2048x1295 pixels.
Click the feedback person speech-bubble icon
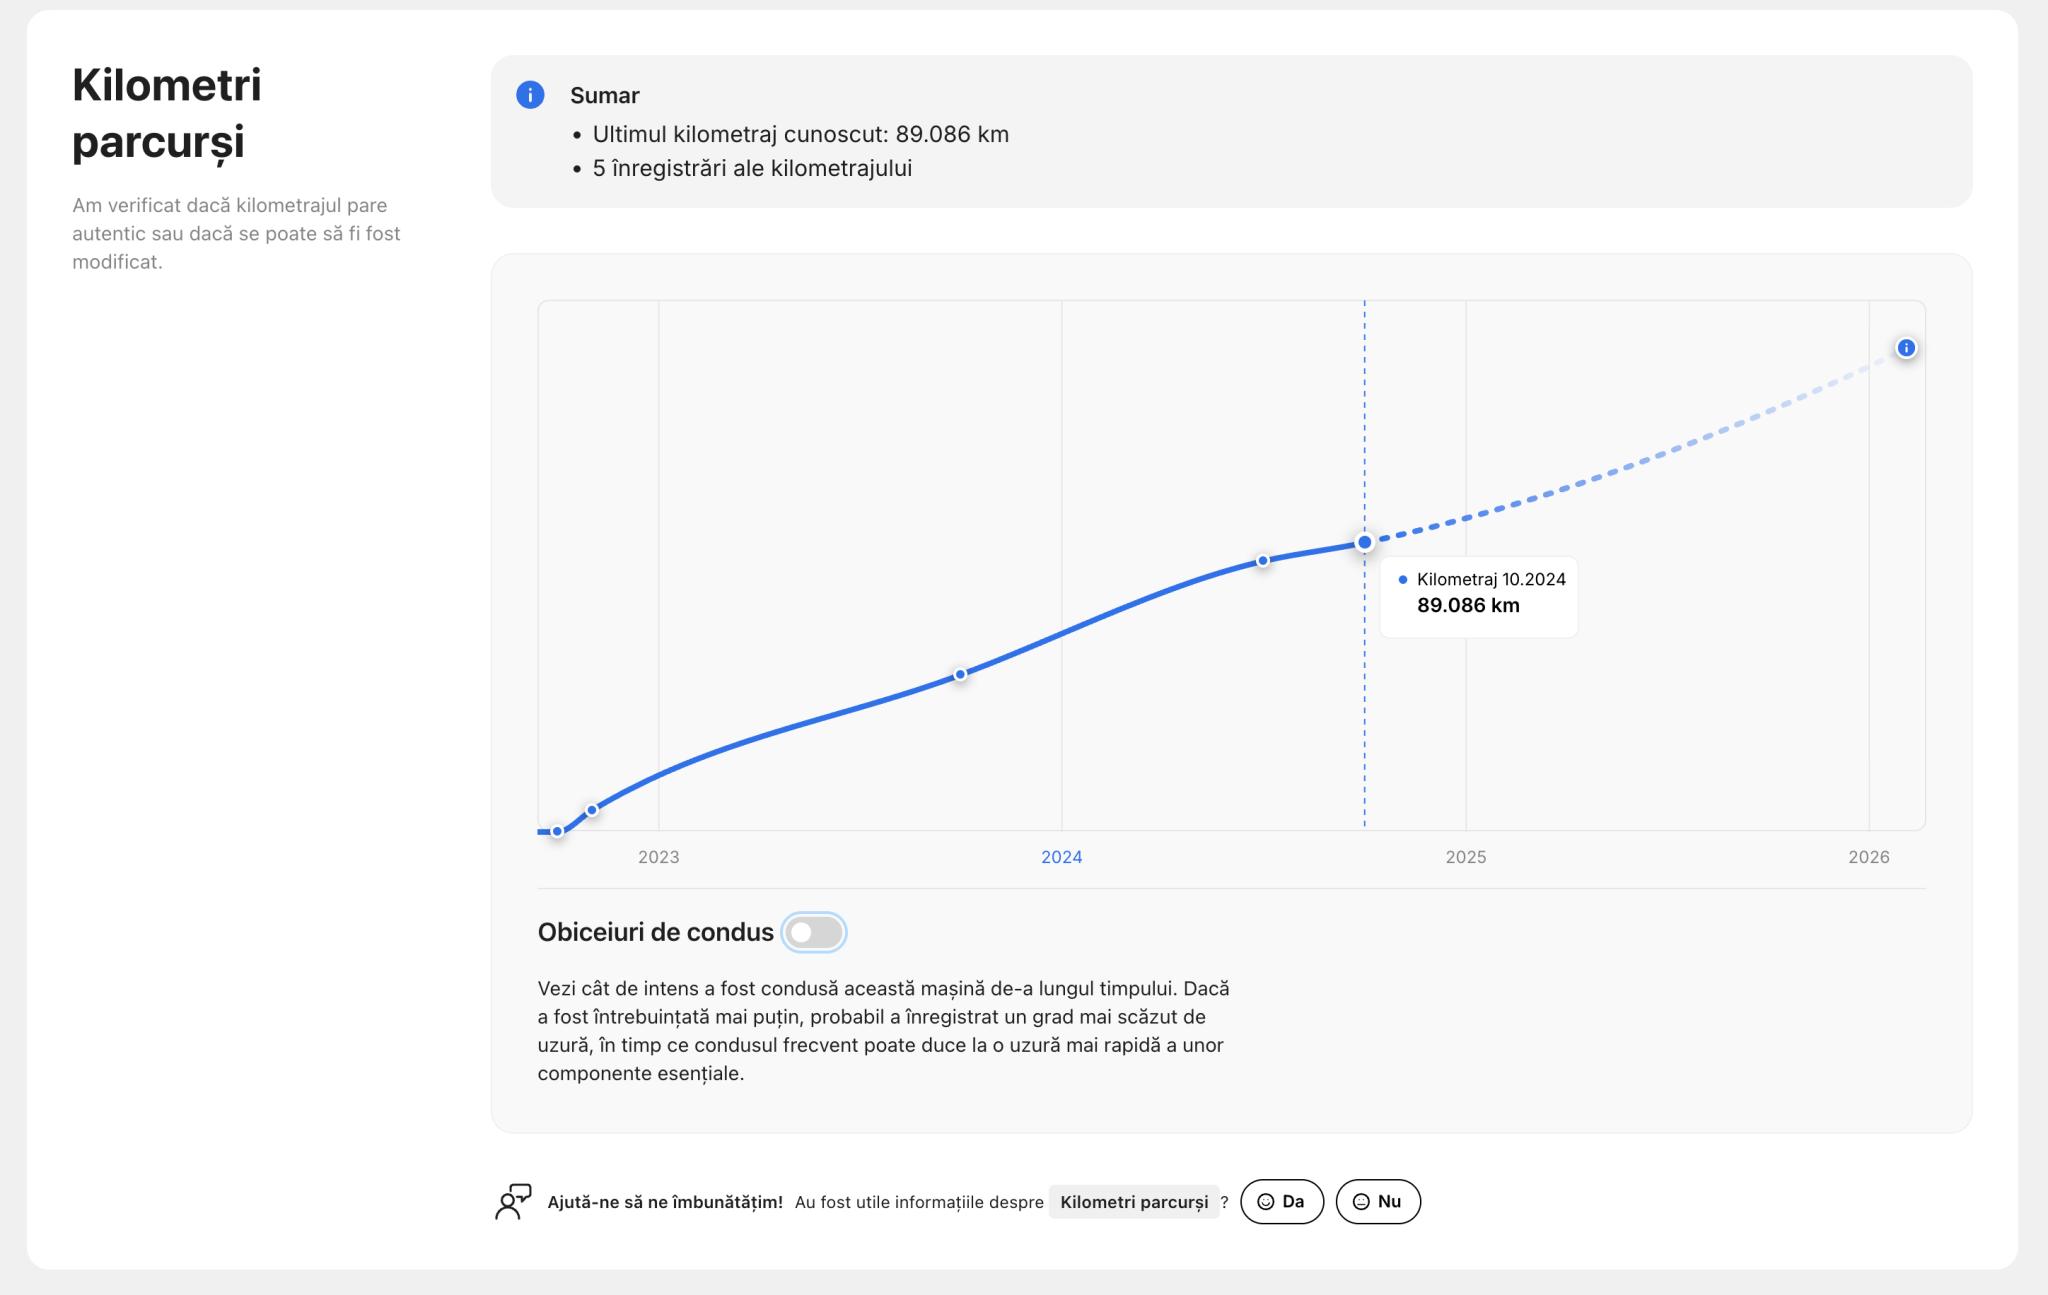[x=513, y=1201]
